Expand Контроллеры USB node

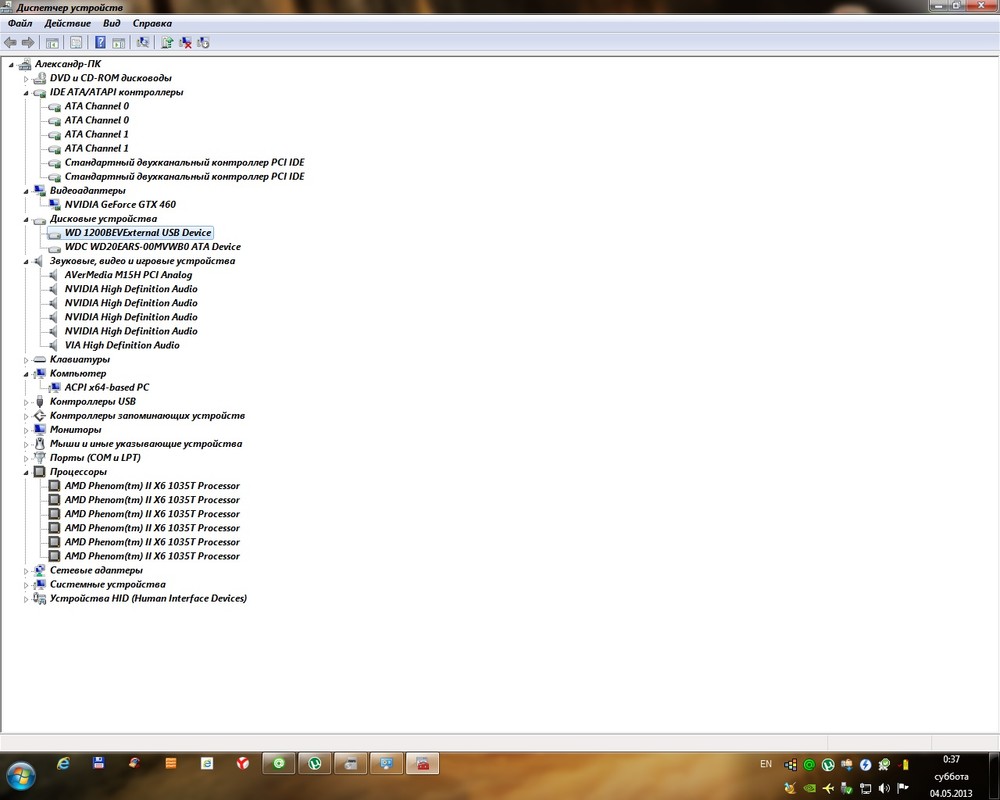click(26, 402)
